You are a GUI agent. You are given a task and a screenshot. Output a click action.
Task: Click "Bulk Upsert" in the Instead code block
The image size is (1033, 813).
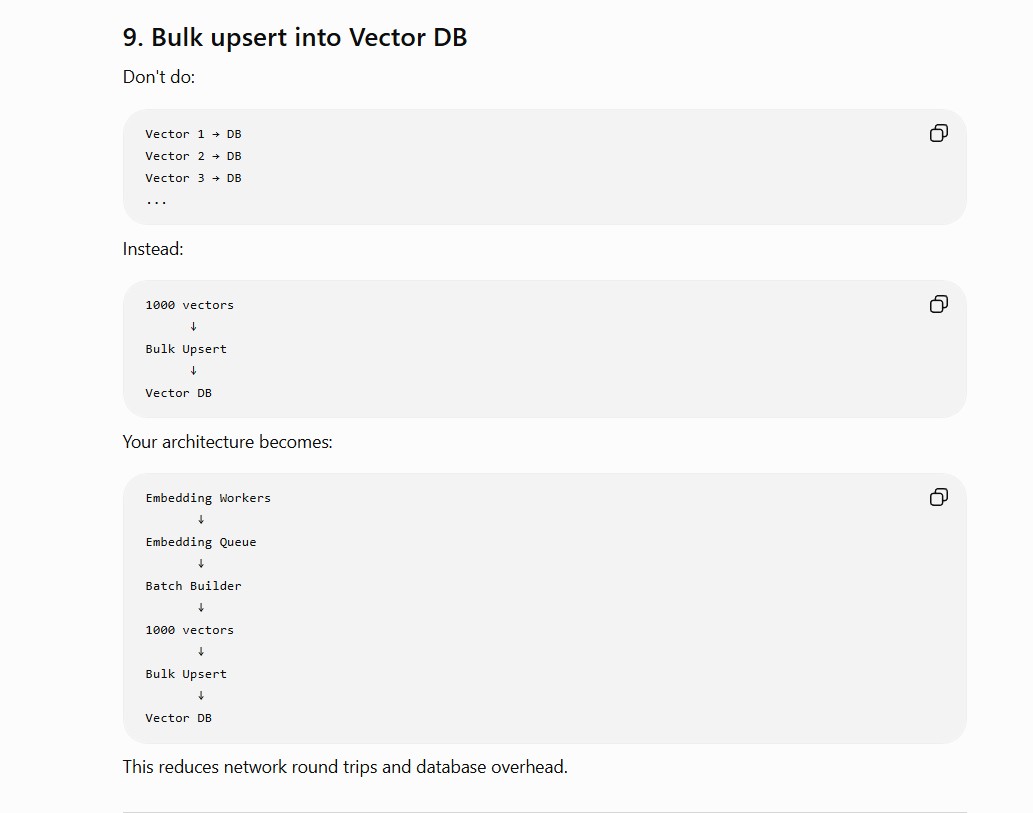[186, 349]
